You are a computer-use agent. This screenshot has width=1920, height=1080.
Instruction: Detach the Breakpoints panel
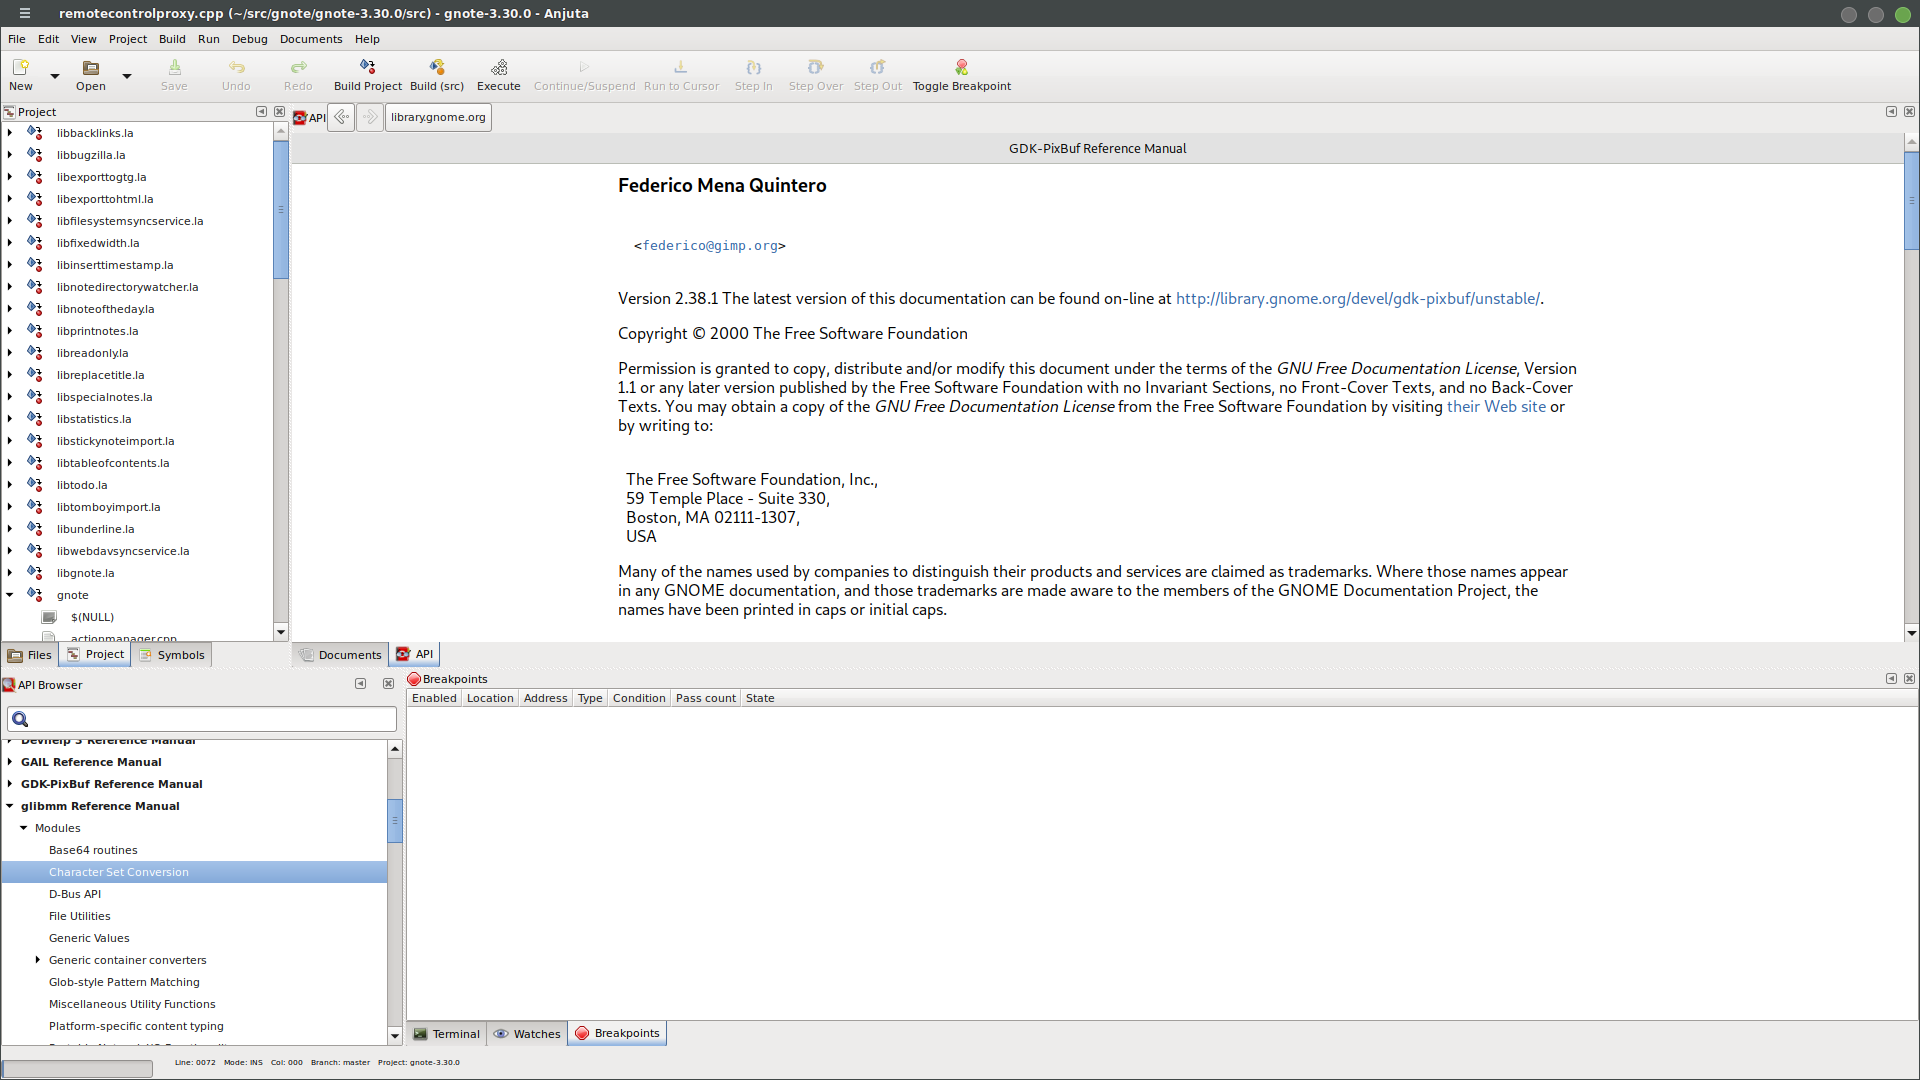[1891, 679]
